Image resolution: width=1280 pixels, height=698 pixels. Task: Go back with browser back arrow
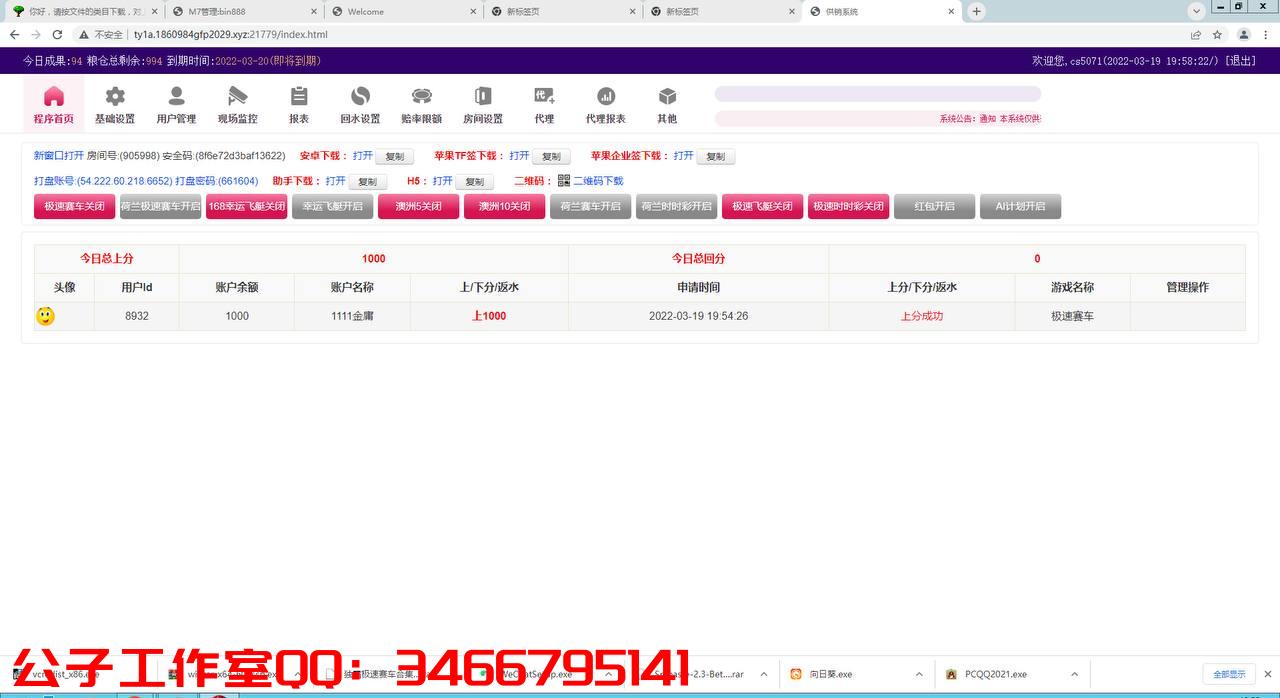click(x=14, y=34)
